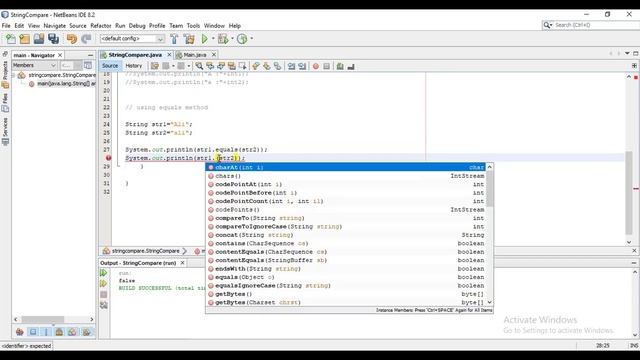Choose concat(String string) from the completion list
640x360 pixels.
coord(346,235)
